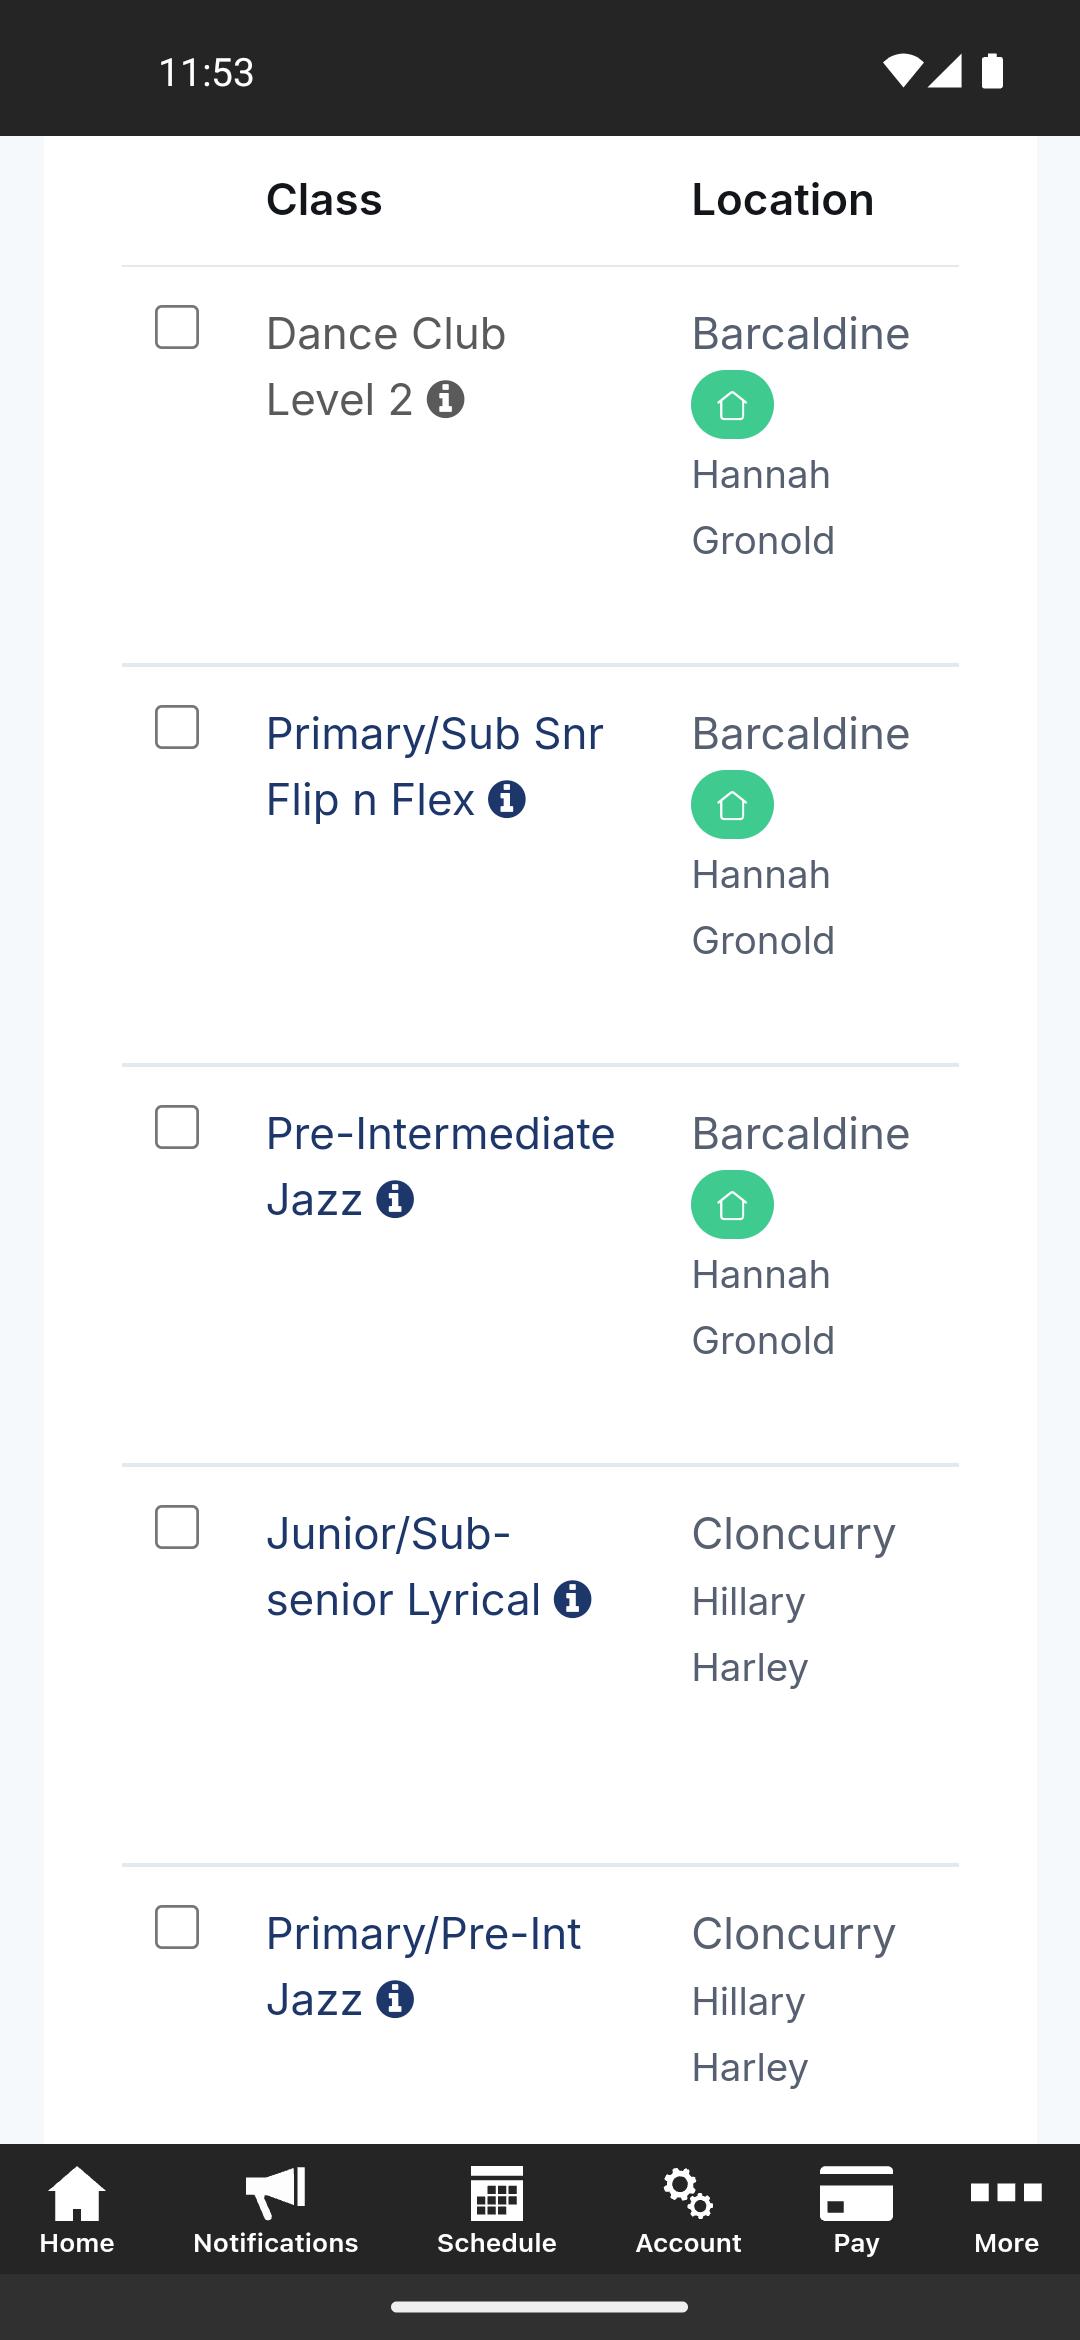Click info icon beside Dance Club Level 2
1080x2340 pixels.
(x=445, y=400)
